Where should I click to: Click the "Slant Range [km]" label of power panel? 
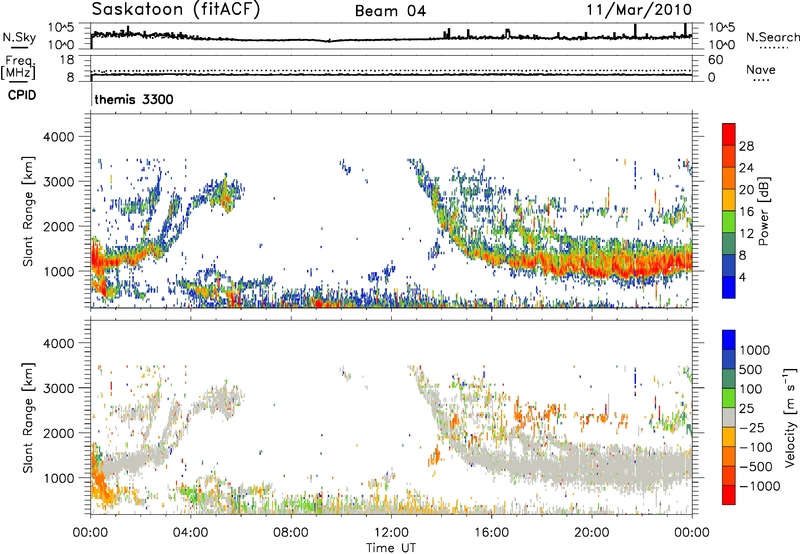point(28,211)
